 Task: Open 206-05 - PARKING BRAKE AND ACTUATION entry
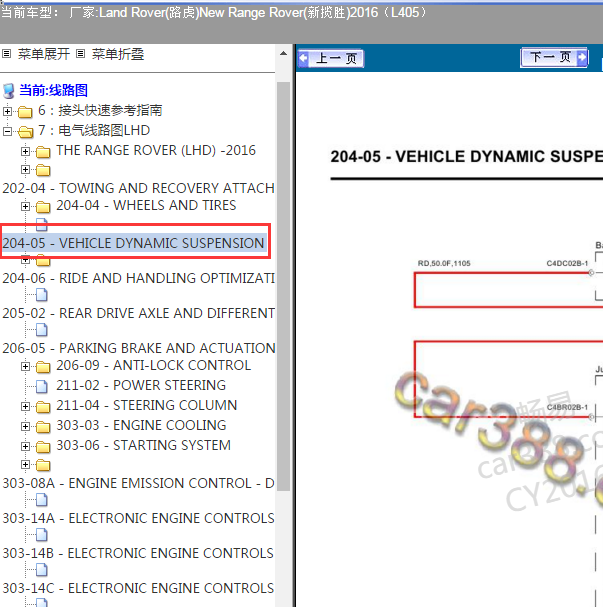tap(139, 348)
